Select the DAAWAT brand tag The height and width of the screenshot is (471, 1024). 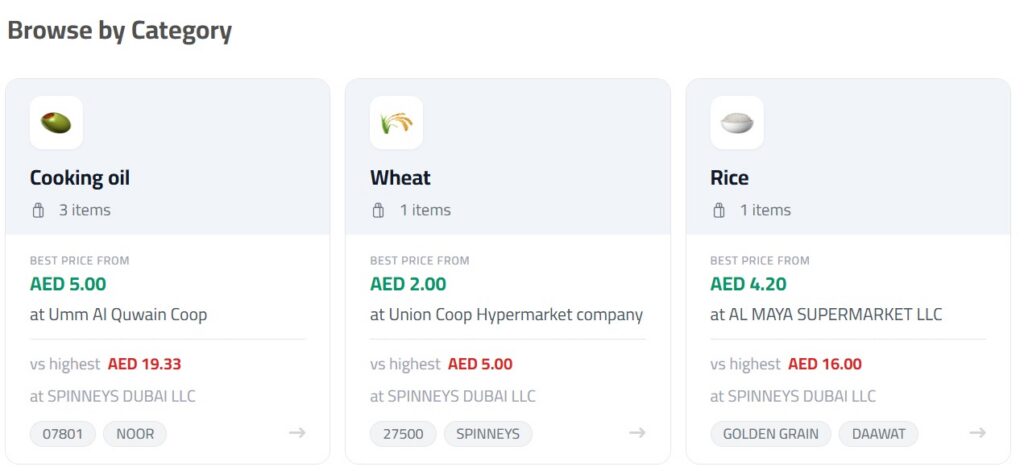(x=878, y=434)
